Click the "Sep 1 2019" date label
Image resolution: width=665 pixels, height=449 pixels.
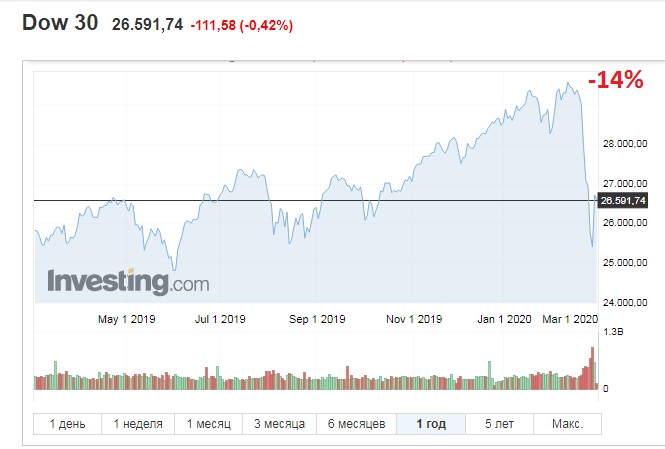pyautogui.click(x=318, y=319)
